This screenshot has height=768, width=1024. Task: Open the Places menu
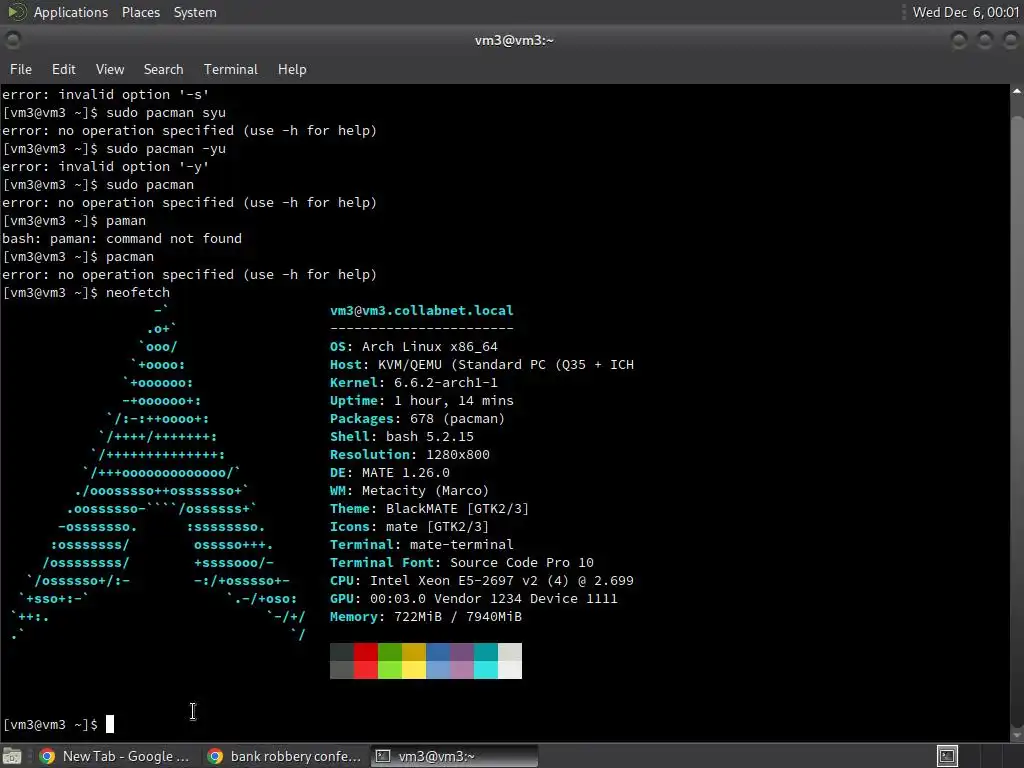(140, 12)
